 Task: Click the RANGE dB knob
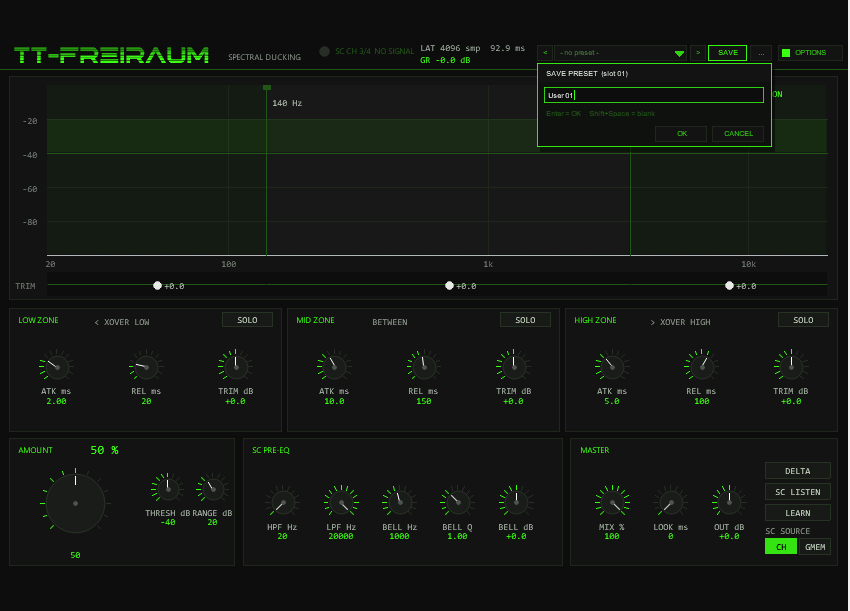click(x=212, y=489)
